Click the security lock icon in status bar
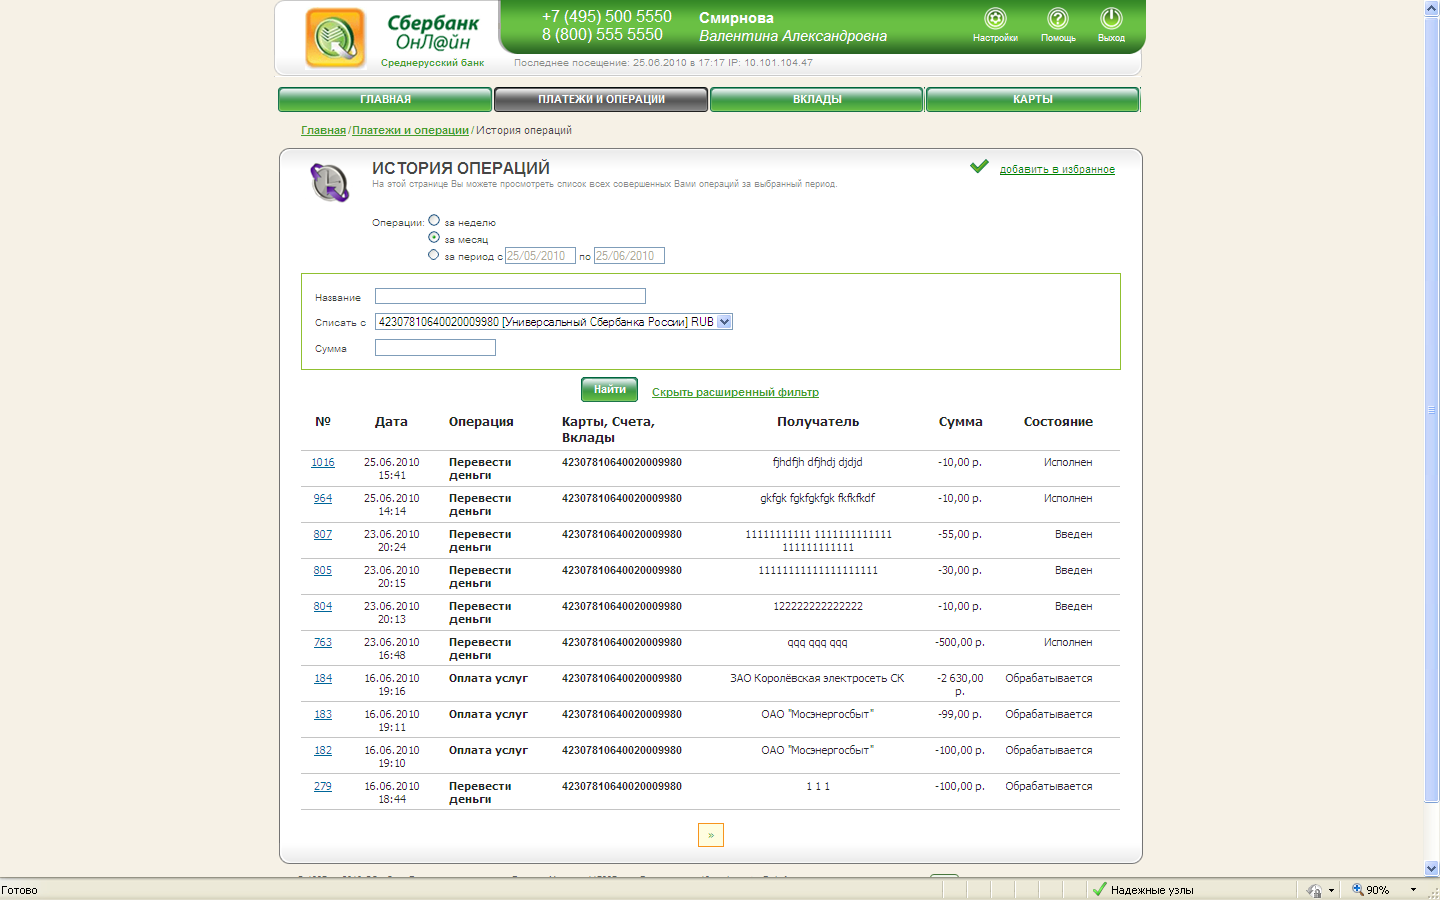 pos(1313,890)
